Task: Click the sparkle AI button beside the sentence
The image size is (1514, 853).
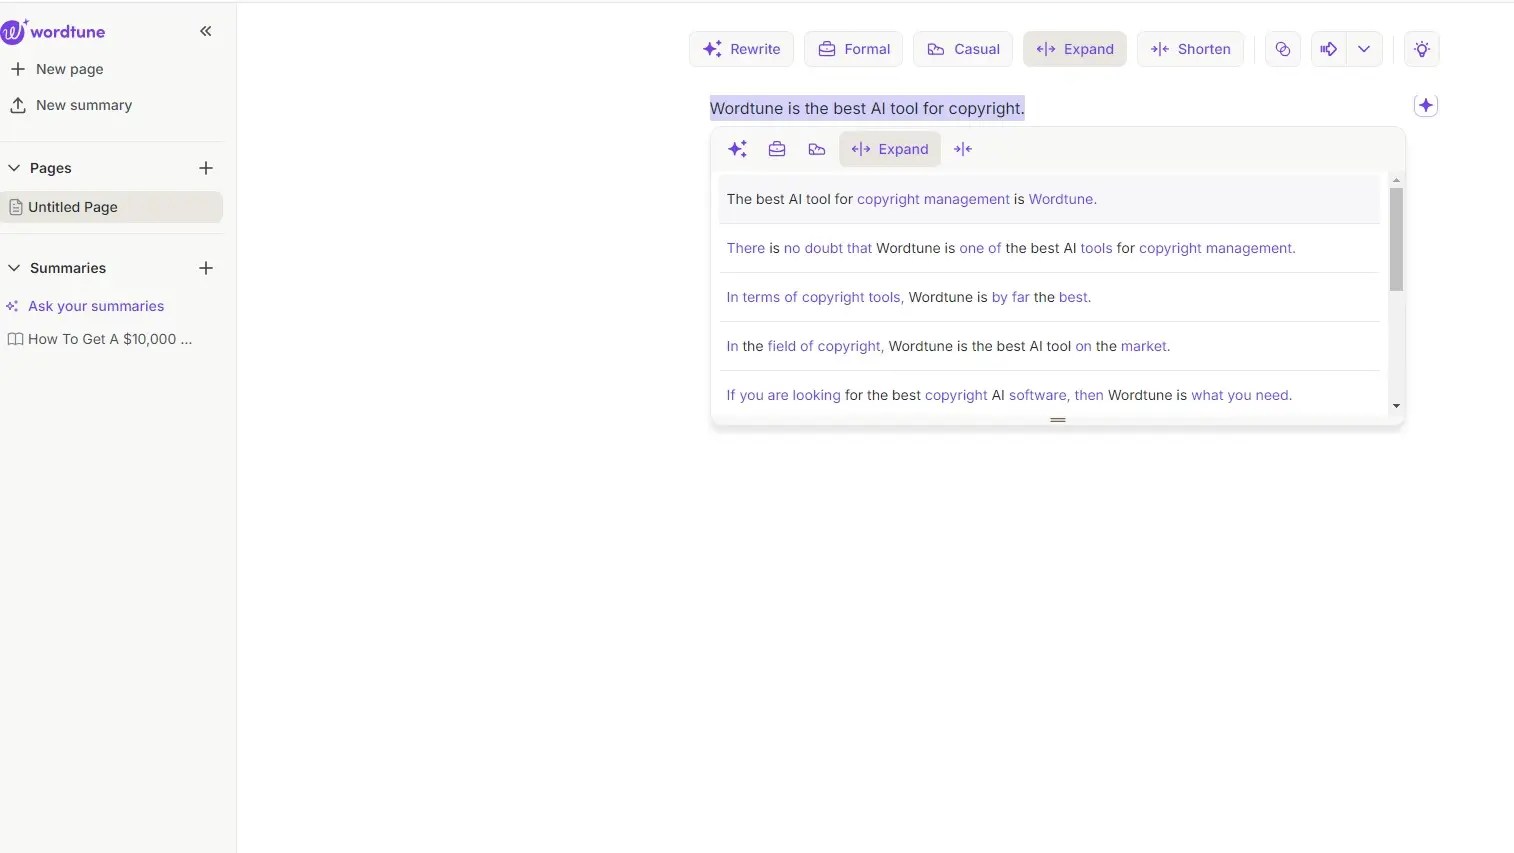Action: pos(1425,105)
